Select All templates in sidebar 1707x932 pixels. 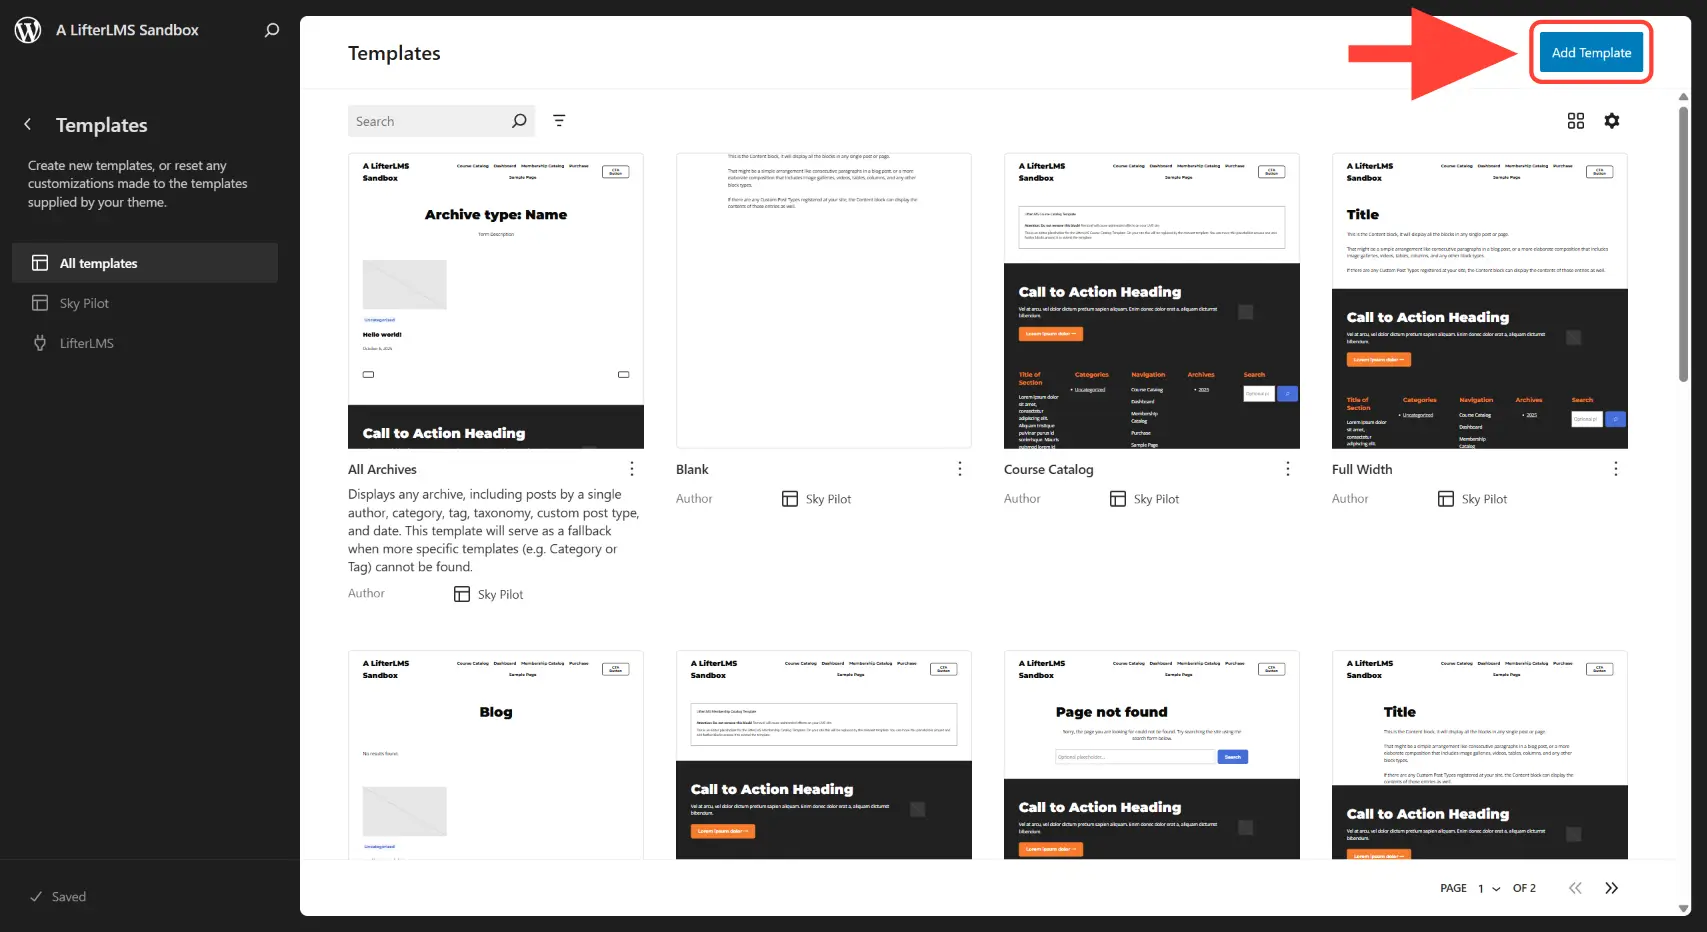tap(145, 263)
